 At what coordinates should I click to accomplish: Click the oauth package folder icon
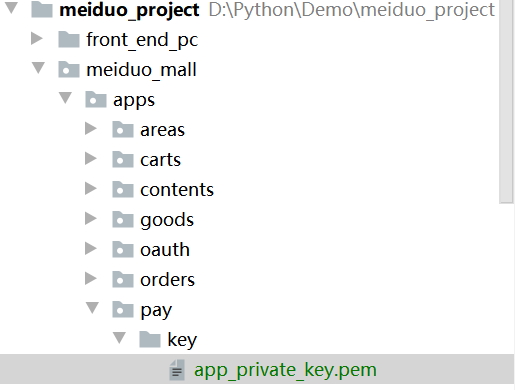click(123, 250)
